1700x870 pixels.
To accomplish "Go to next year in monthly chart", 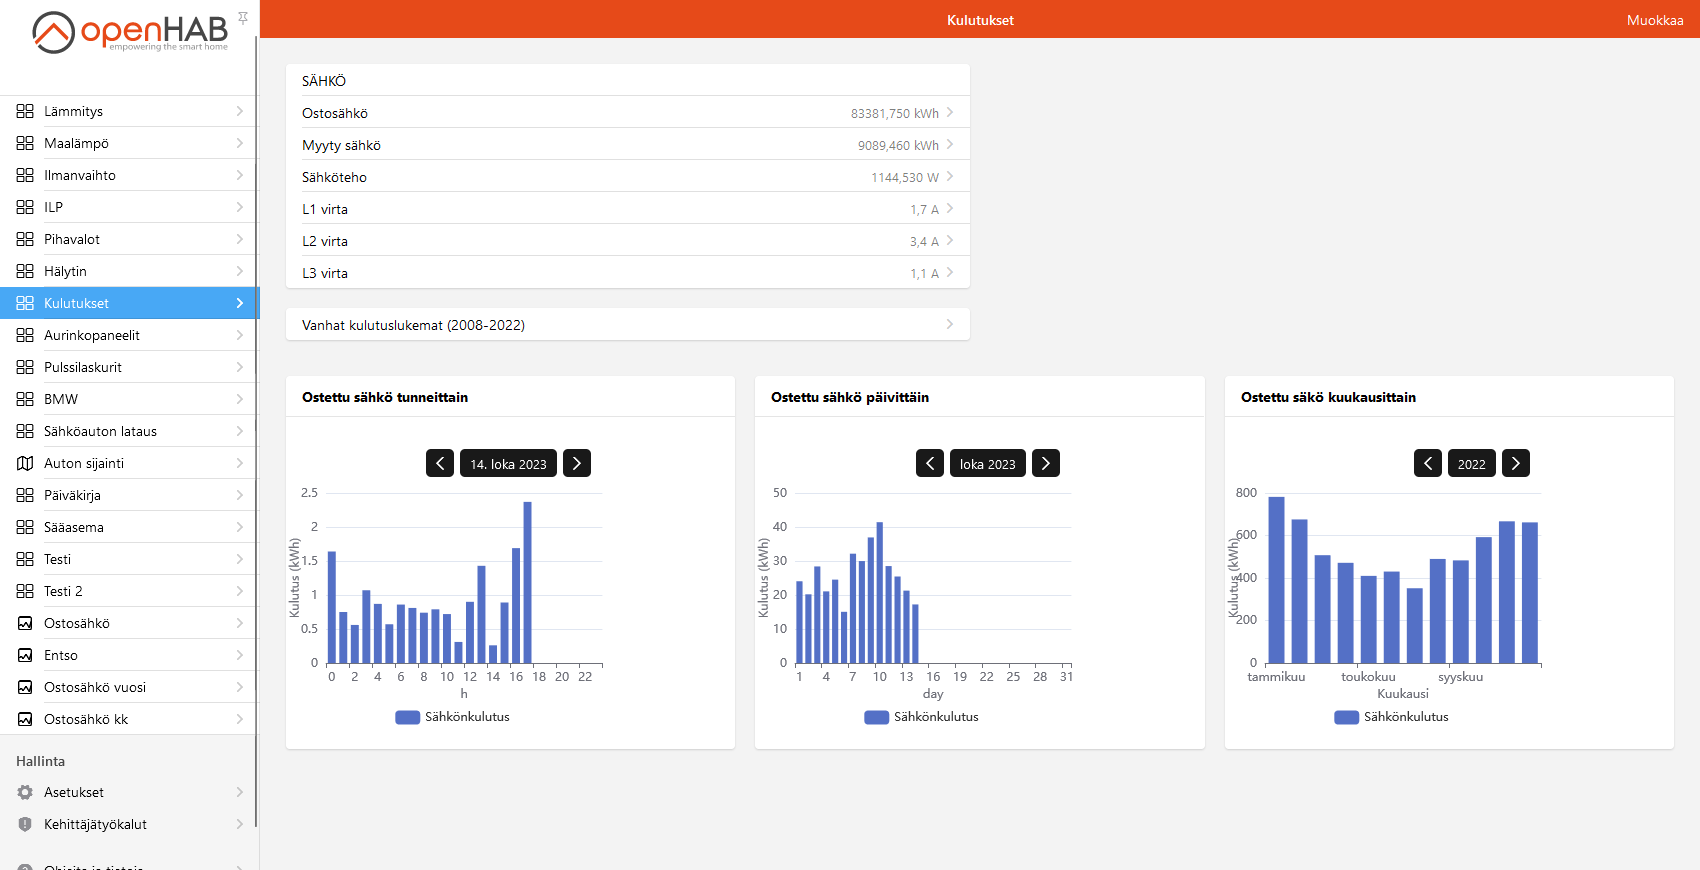I will (1515, 463).
